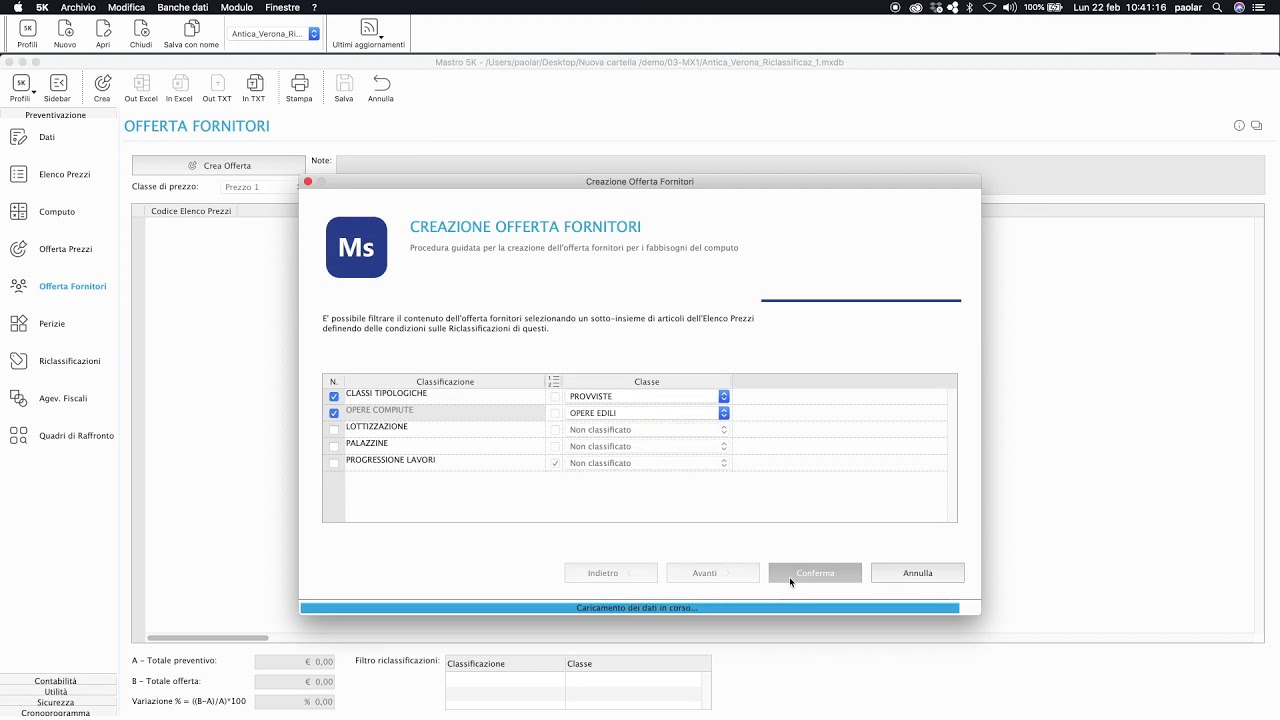1280x720 pixels.
Task: Open Riclassificazioni in sidebar
Action: point(69,361)
